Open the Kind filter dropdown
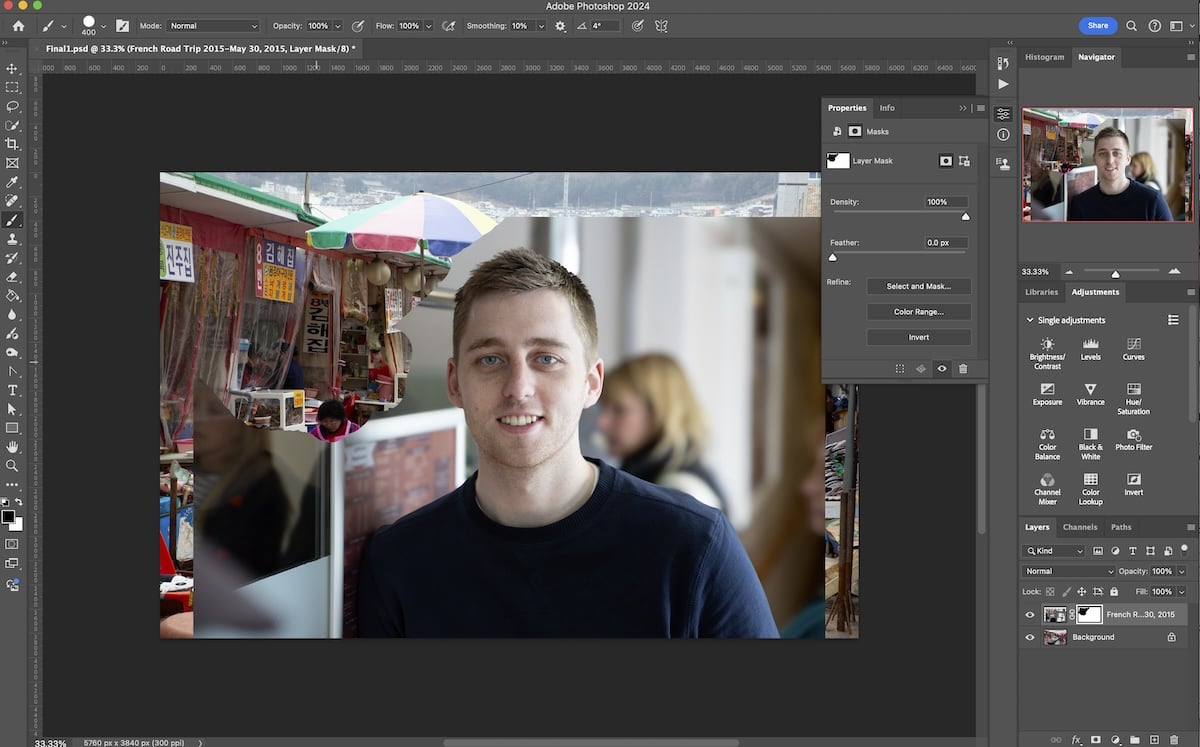1200x747 pixels. 1055,550
